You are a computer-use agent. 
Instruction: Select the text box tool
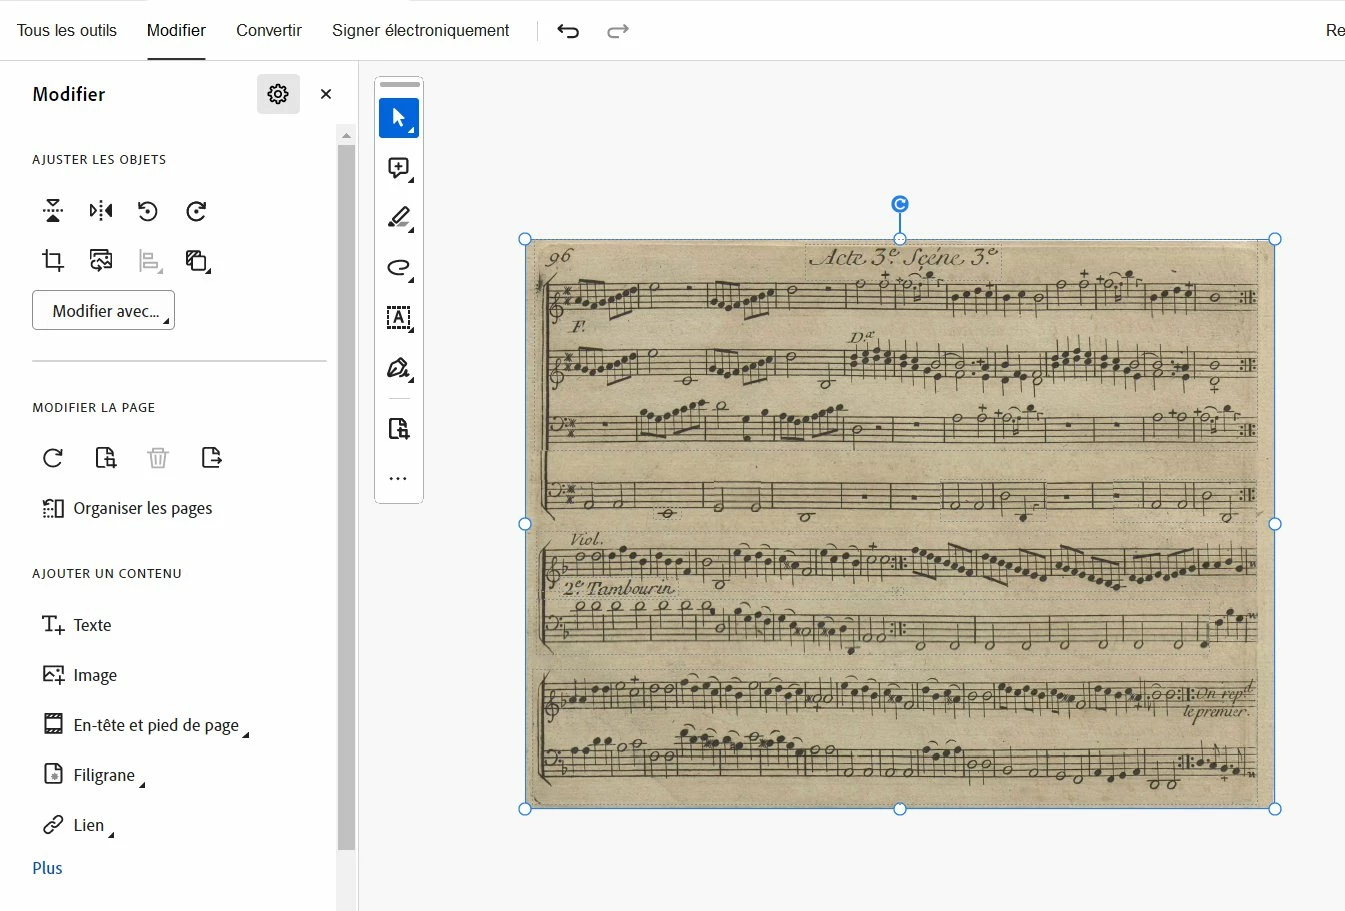[399, 318]
